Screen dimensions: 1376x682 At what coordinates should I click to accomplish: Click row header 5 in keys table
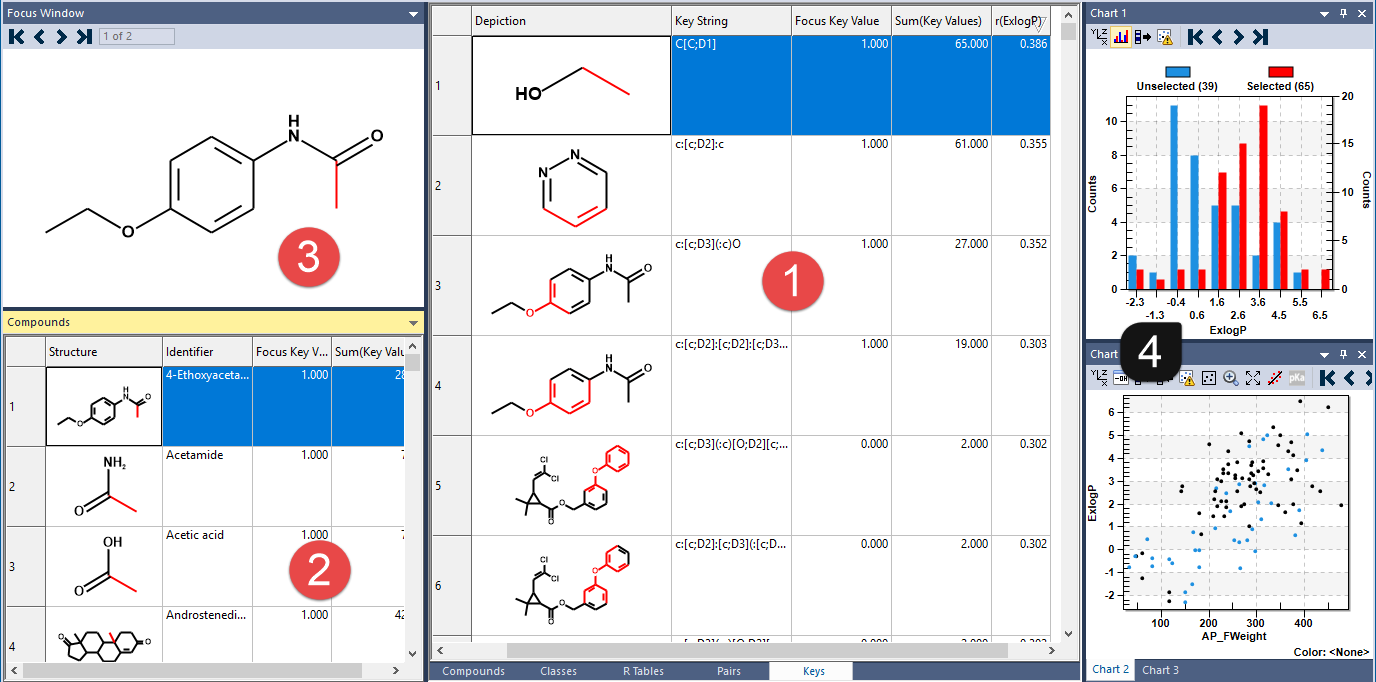451,486
